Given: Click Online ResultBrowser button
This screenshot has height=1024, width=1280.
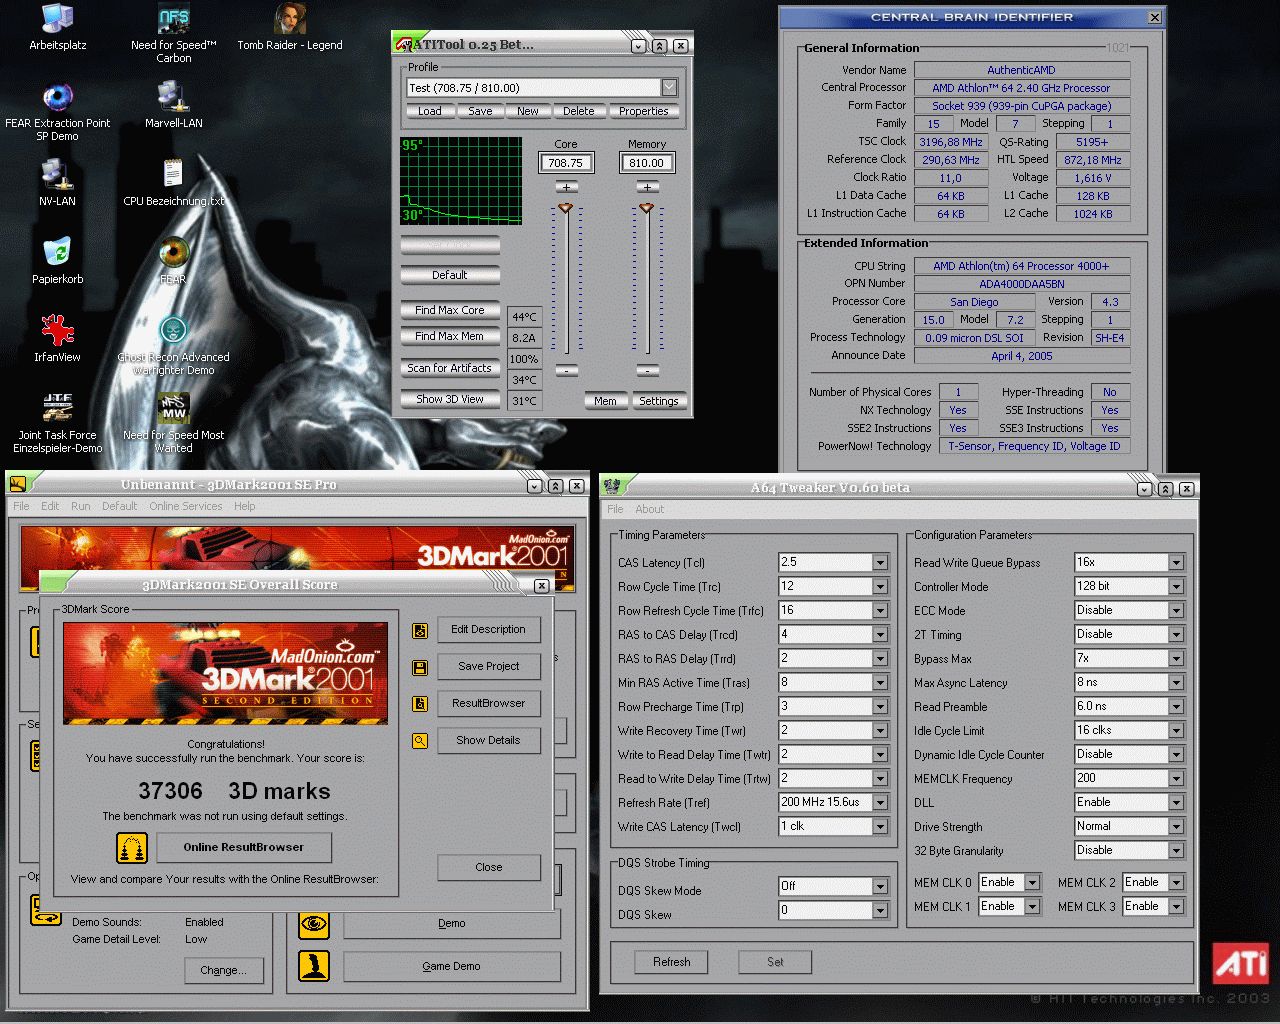Looking at the screenshot, I should pos(244,847).
